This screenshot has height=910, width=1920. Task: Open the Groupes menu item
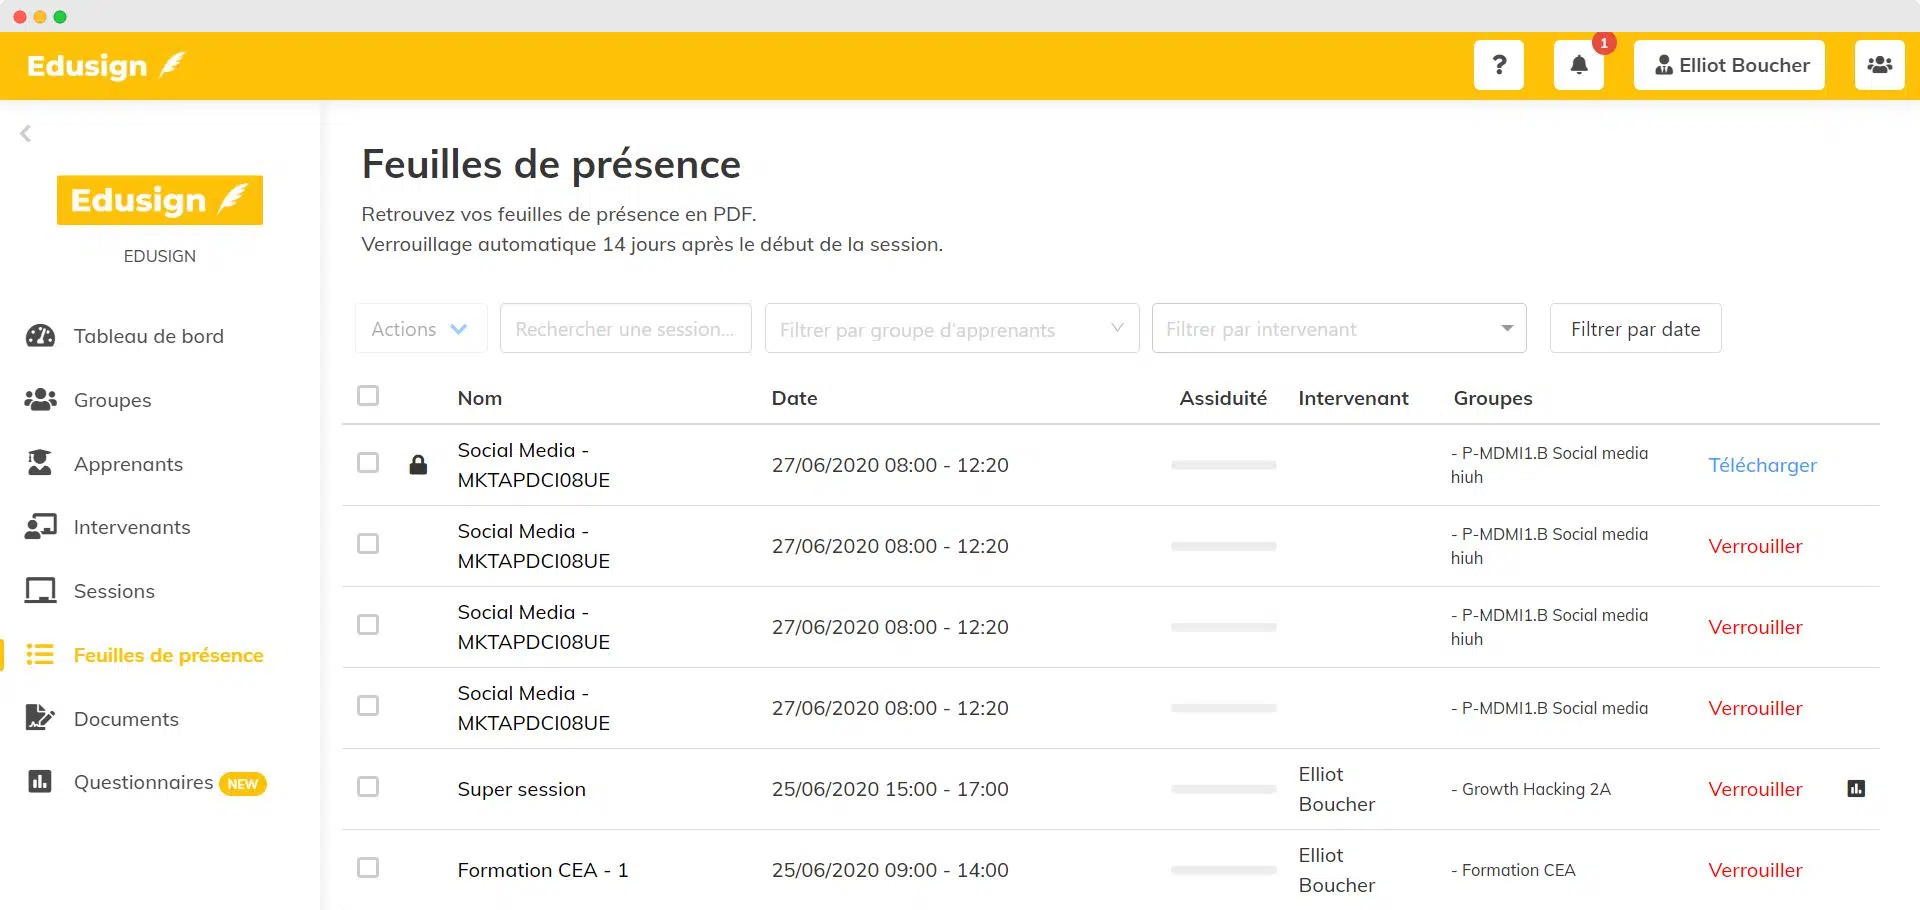[113, 400]
